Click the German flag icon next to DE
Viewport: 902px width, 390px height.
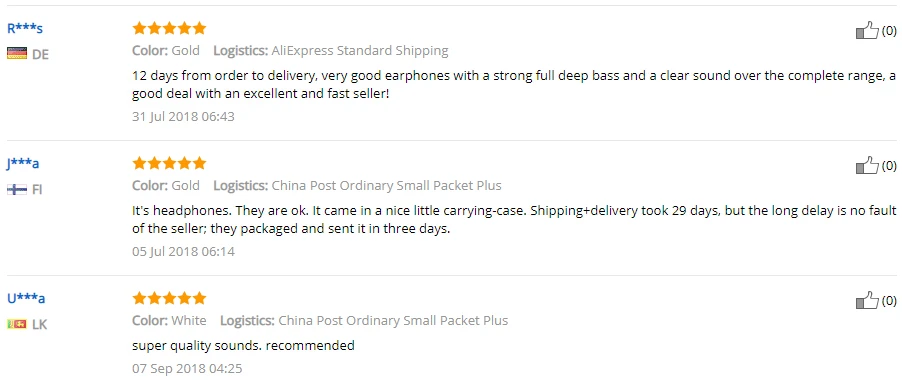pyautogui.click(x=17, y=54)
